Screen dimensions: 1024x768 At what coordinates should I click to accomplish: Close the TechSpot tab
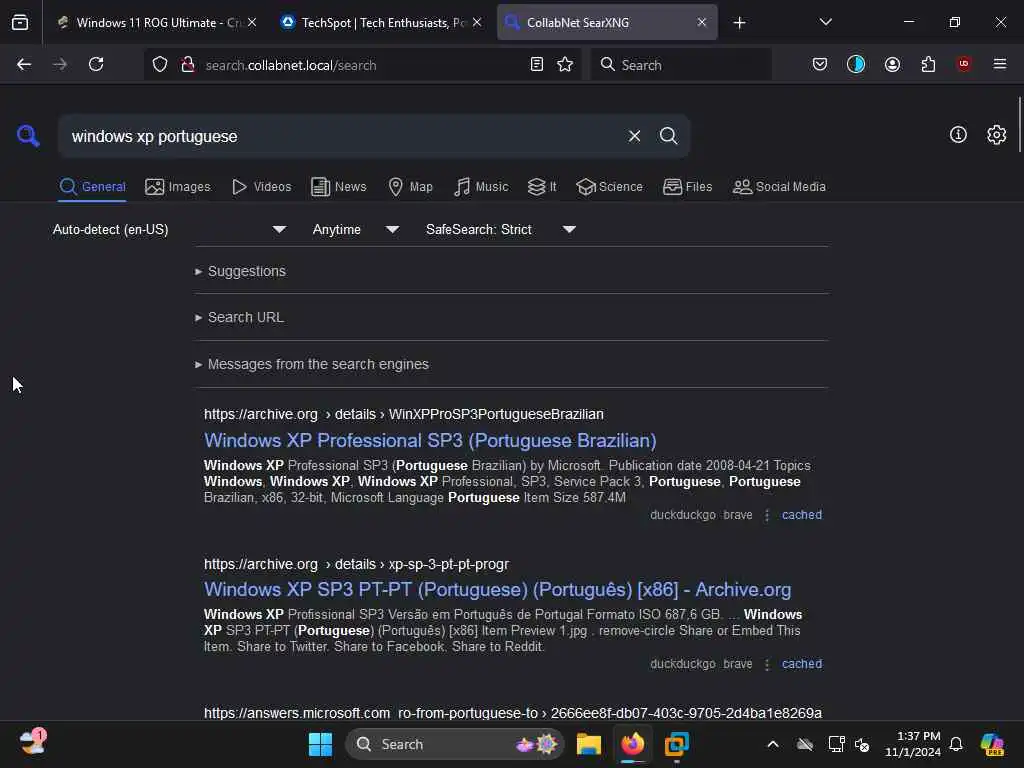(x=477, y=22)
